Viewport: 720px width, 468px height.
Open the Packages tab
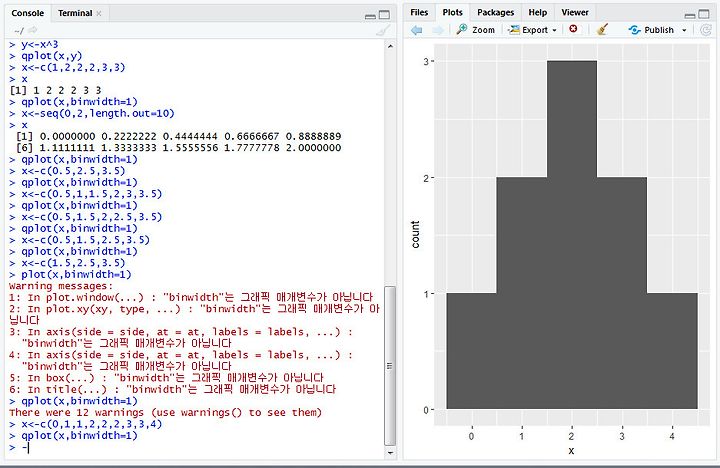click(495, 12)
